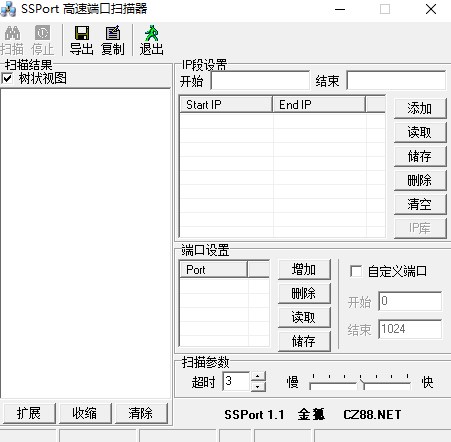The image size is (451, 442).
Task: Load the port list with 端口 读取 button
Action: coord(304,317)
